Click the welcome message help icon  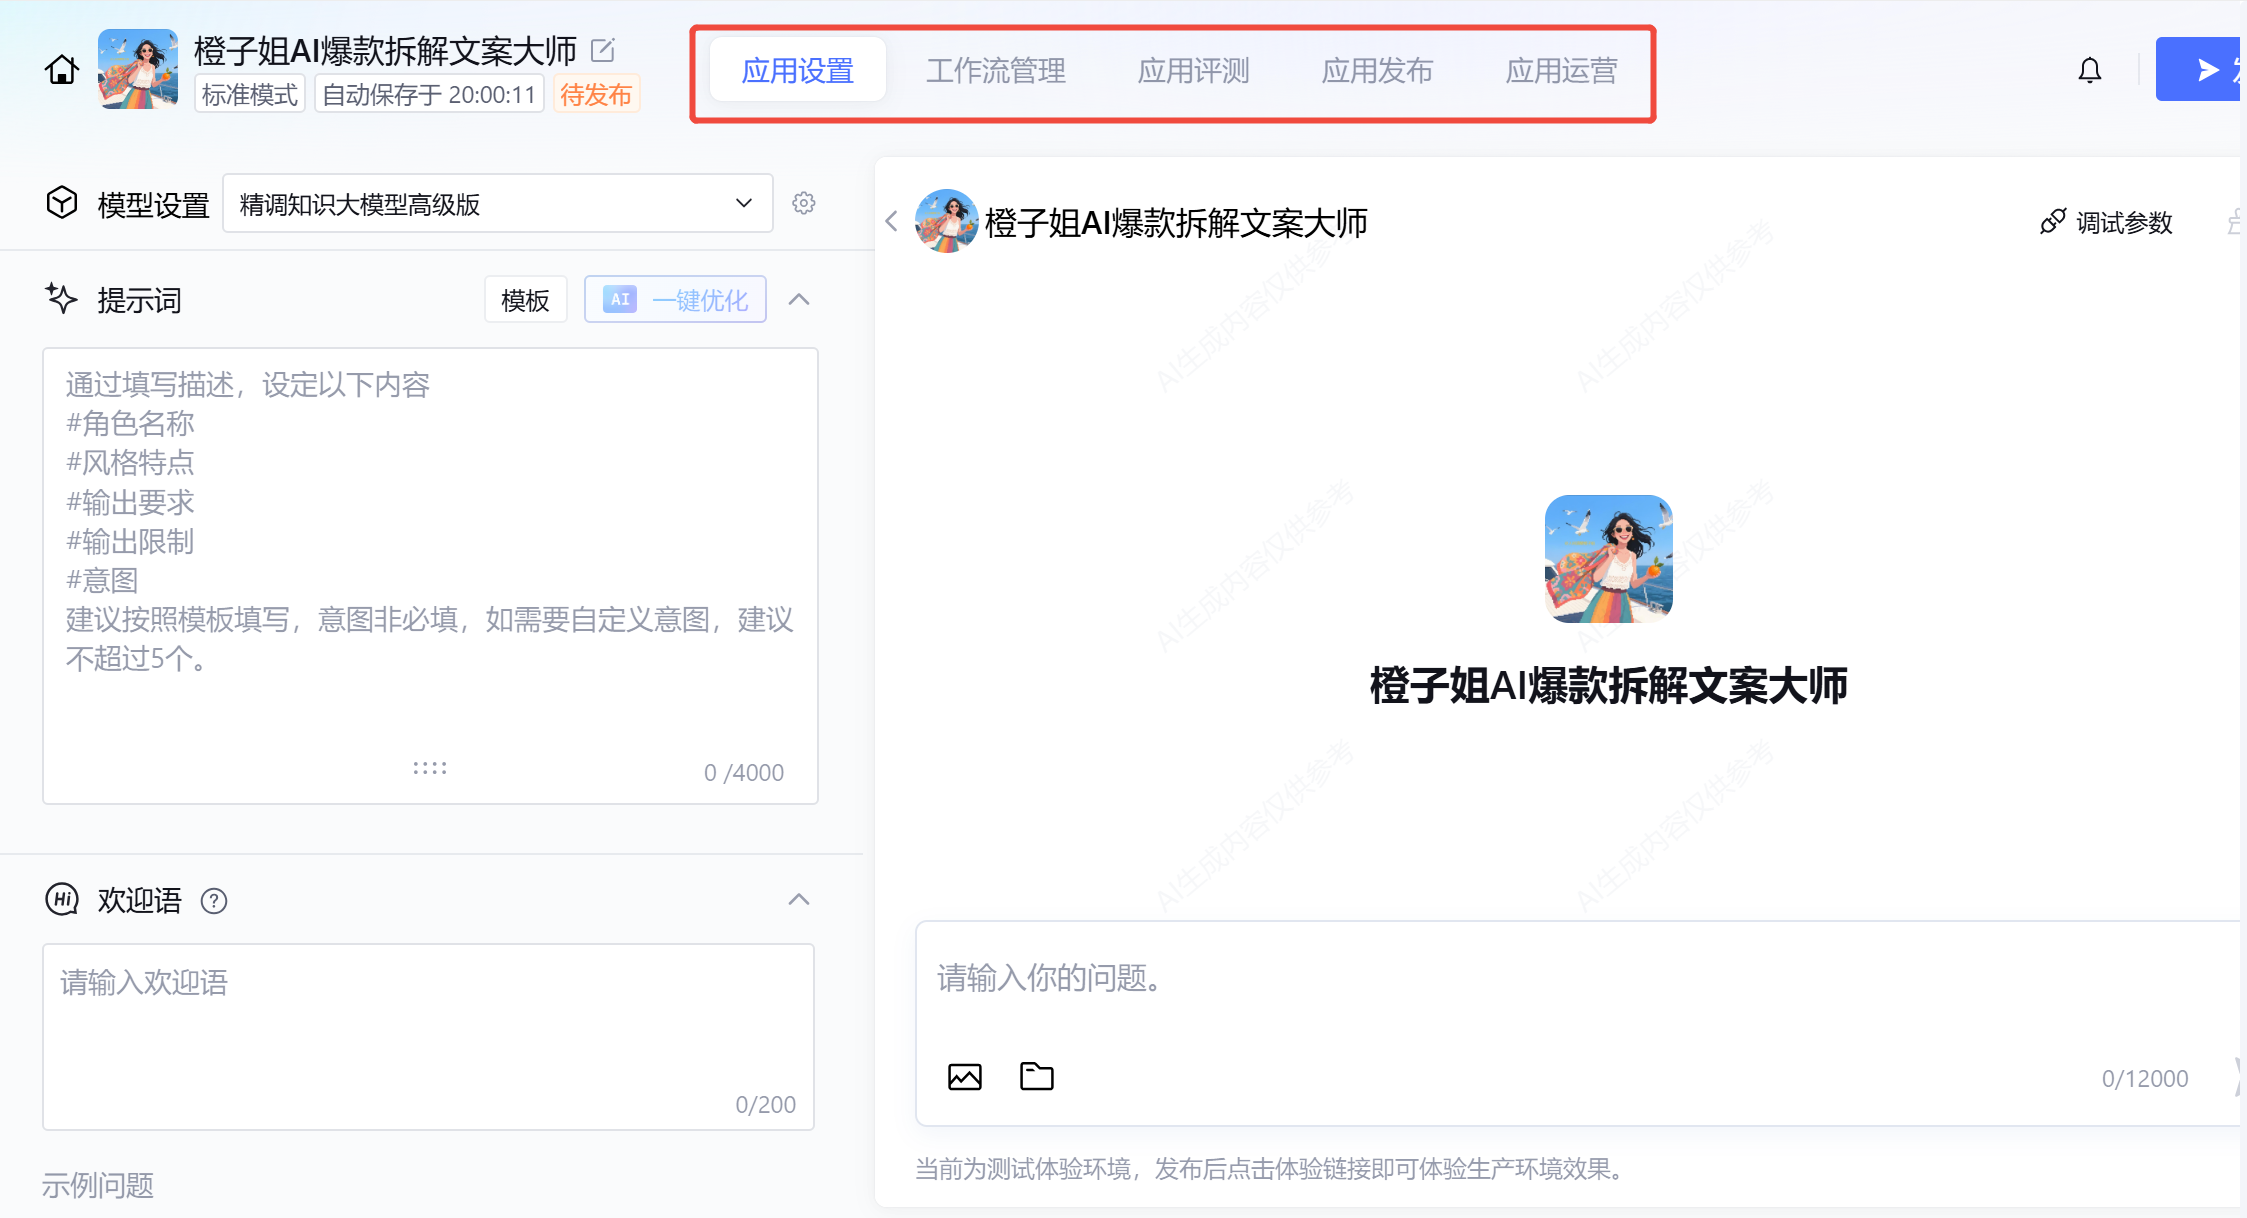point(214,901)
